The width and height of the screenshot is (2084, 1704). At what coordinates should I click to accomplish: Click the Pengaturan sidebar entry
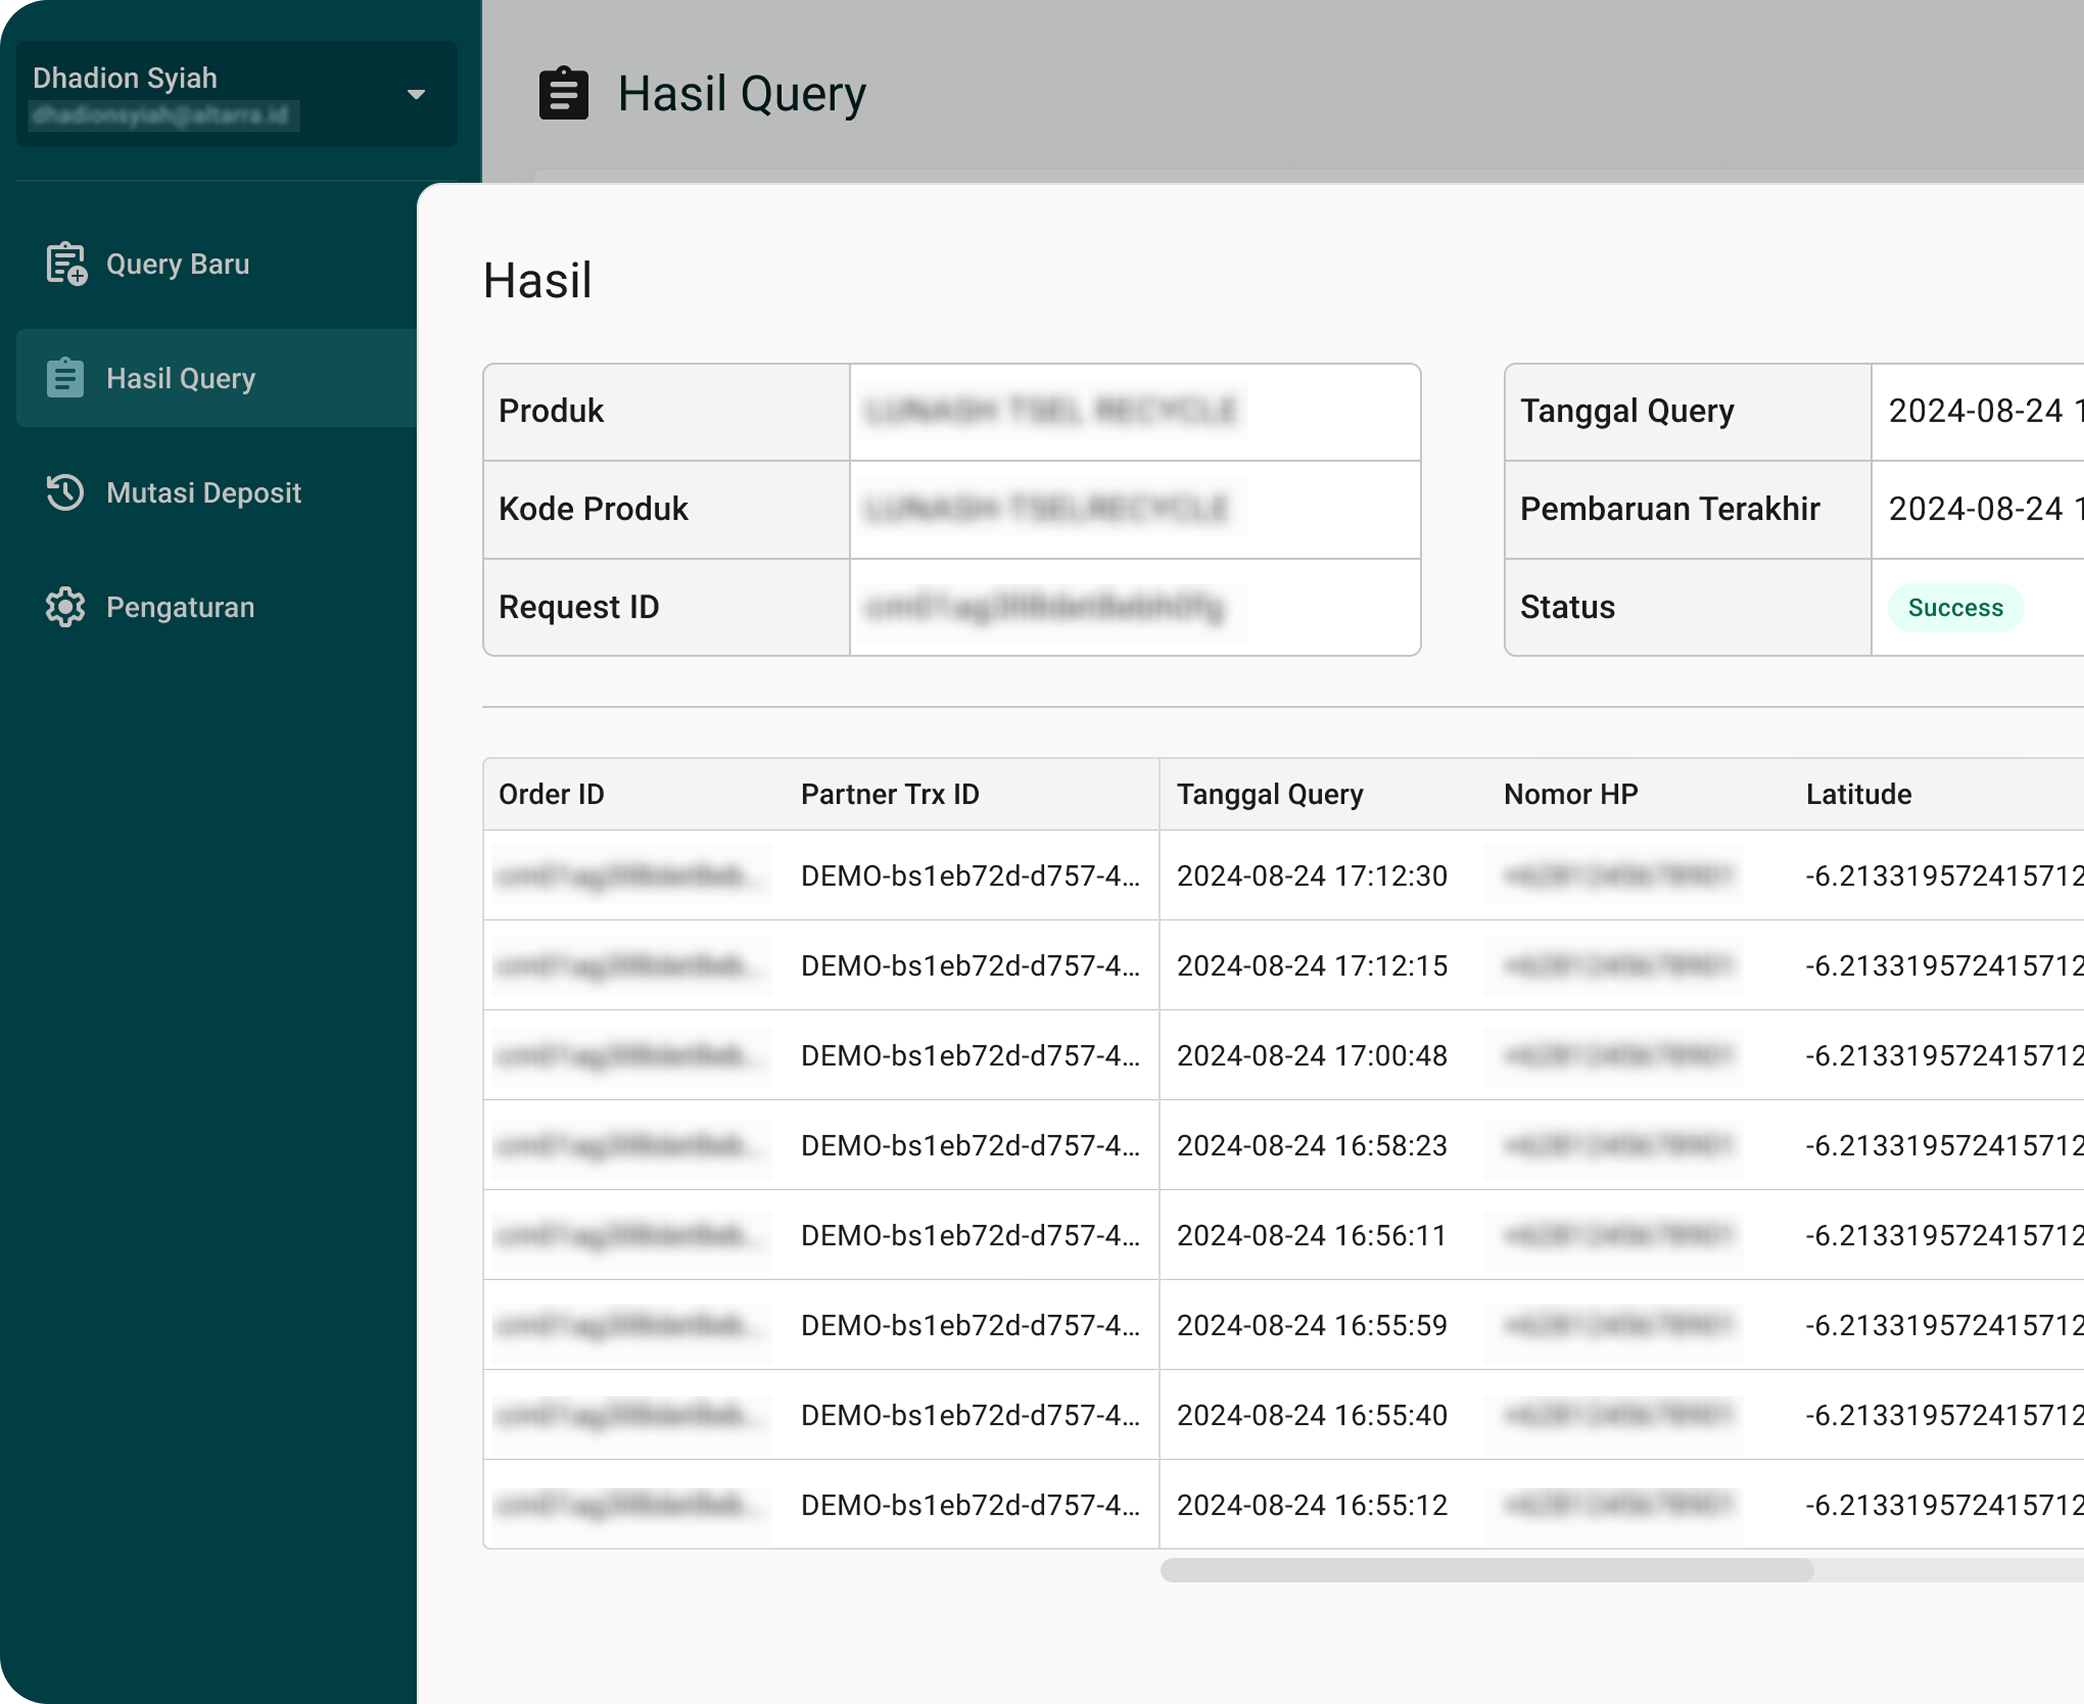point(180,607)
